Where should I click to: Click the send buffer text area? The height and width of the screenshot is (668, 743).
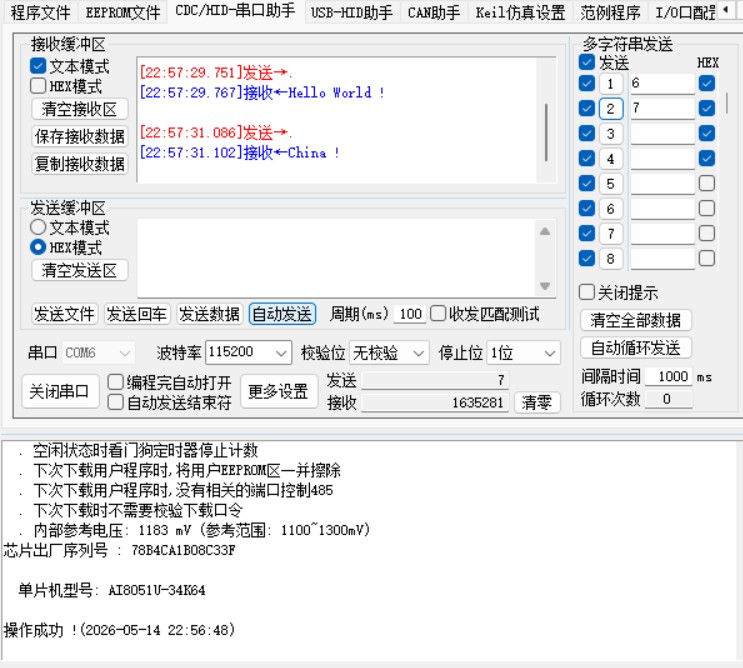click(336, 258)
